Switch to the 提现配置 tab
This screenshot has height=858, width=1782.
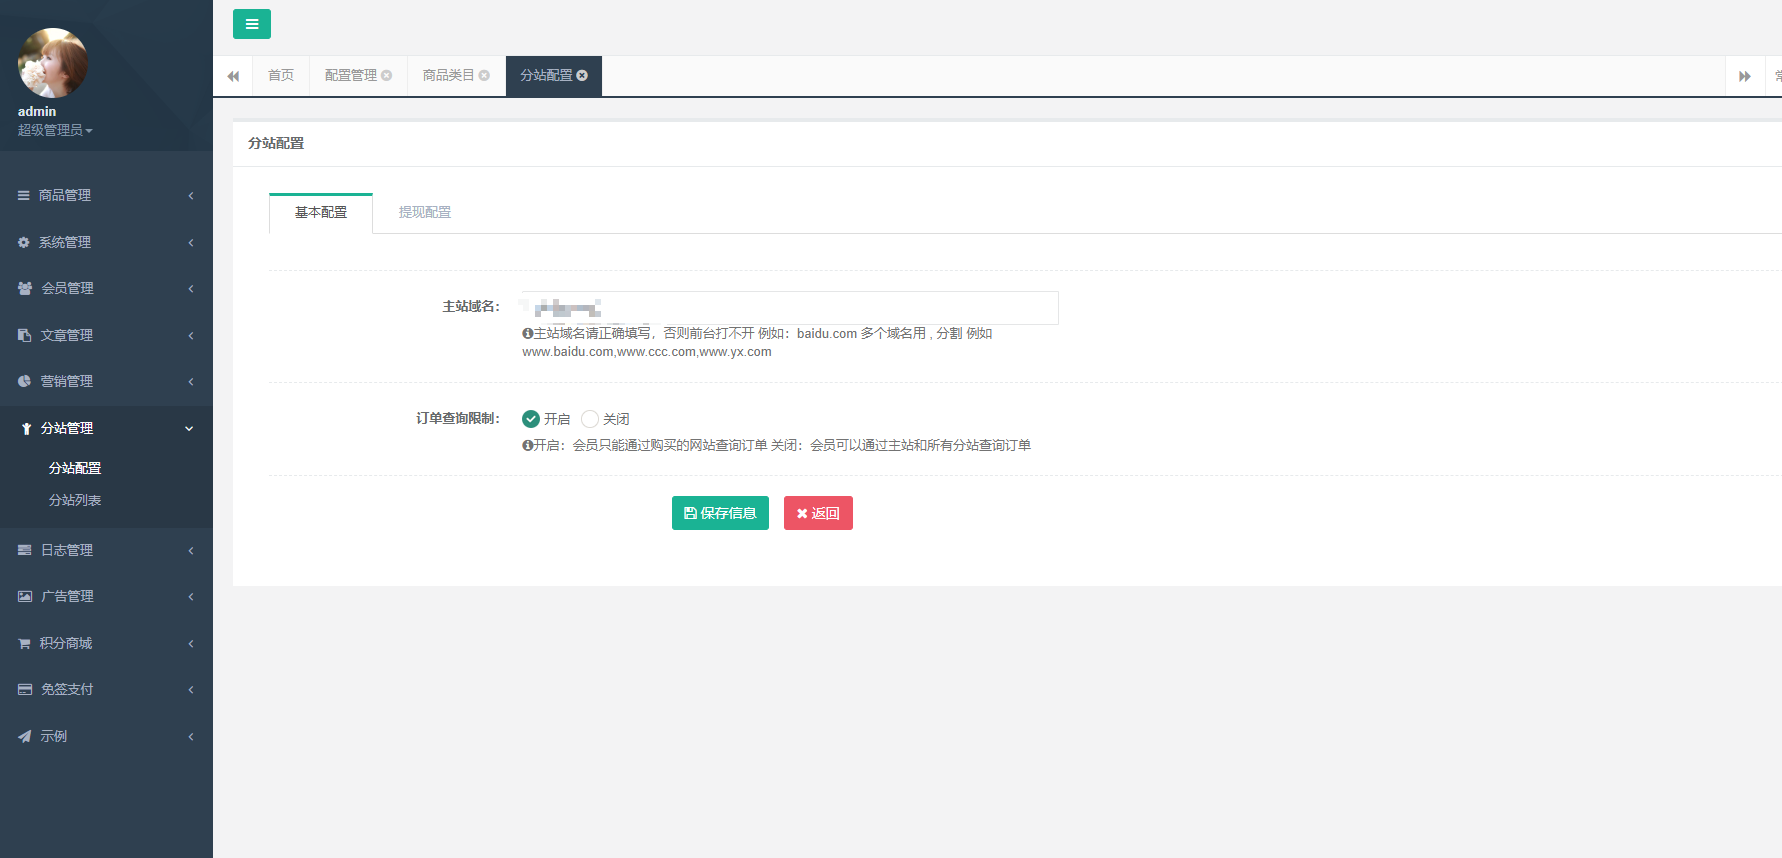[x=424, y=212]
